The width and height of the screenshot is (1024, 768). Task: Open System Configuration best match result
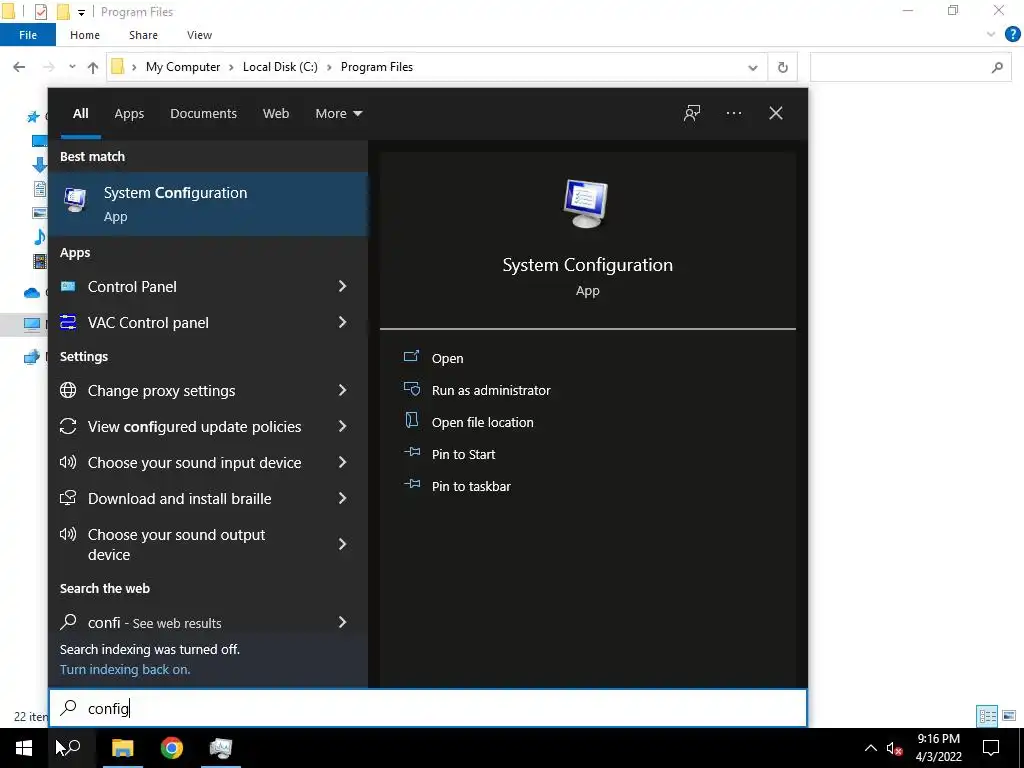(x=208, y=204)
